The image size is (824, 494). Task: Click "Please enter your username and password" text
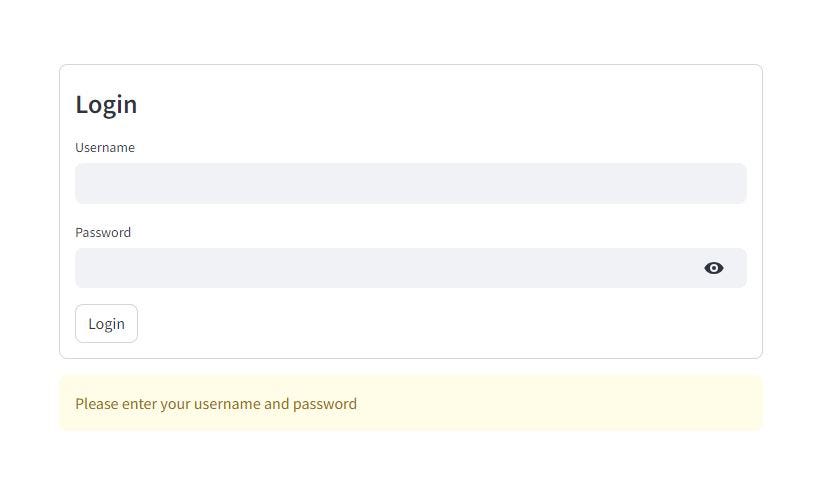point(216,404)
